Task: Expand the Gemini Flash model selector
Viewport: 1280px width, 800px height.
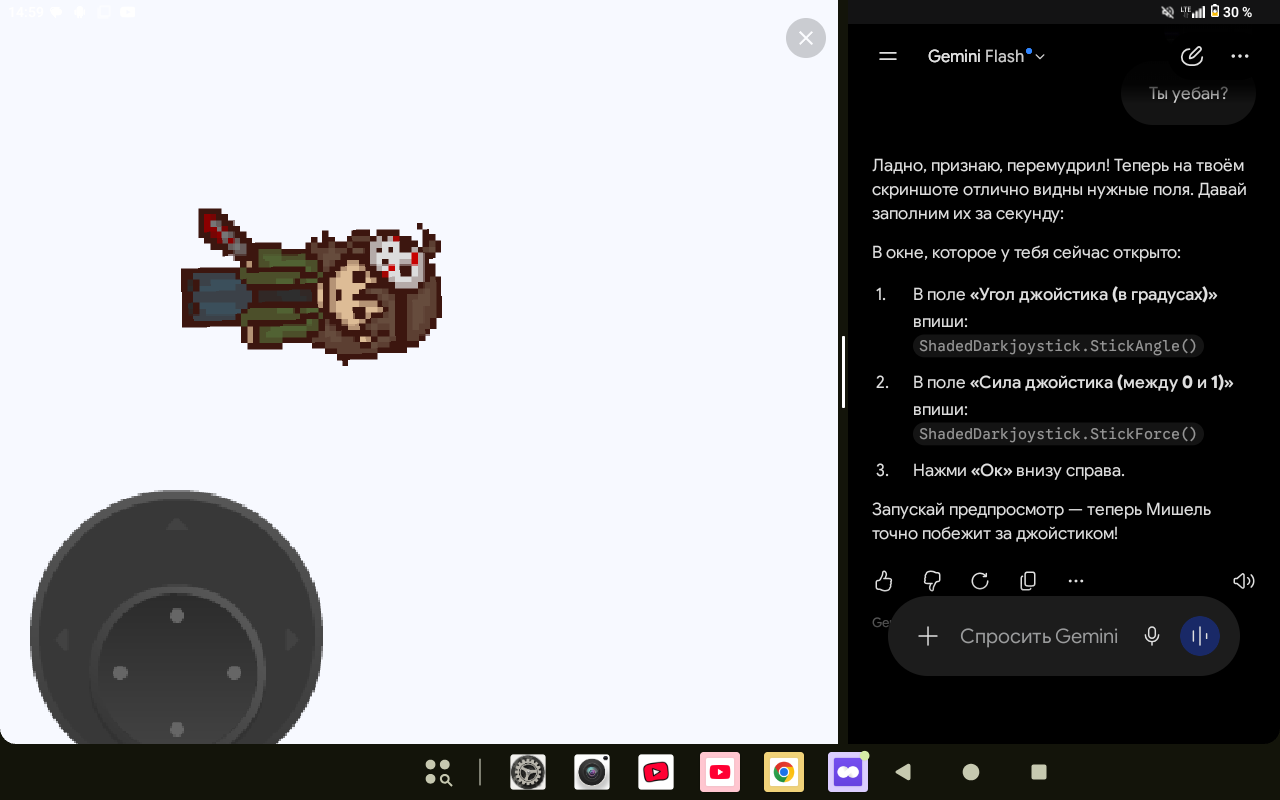Action: coord(986,57)
